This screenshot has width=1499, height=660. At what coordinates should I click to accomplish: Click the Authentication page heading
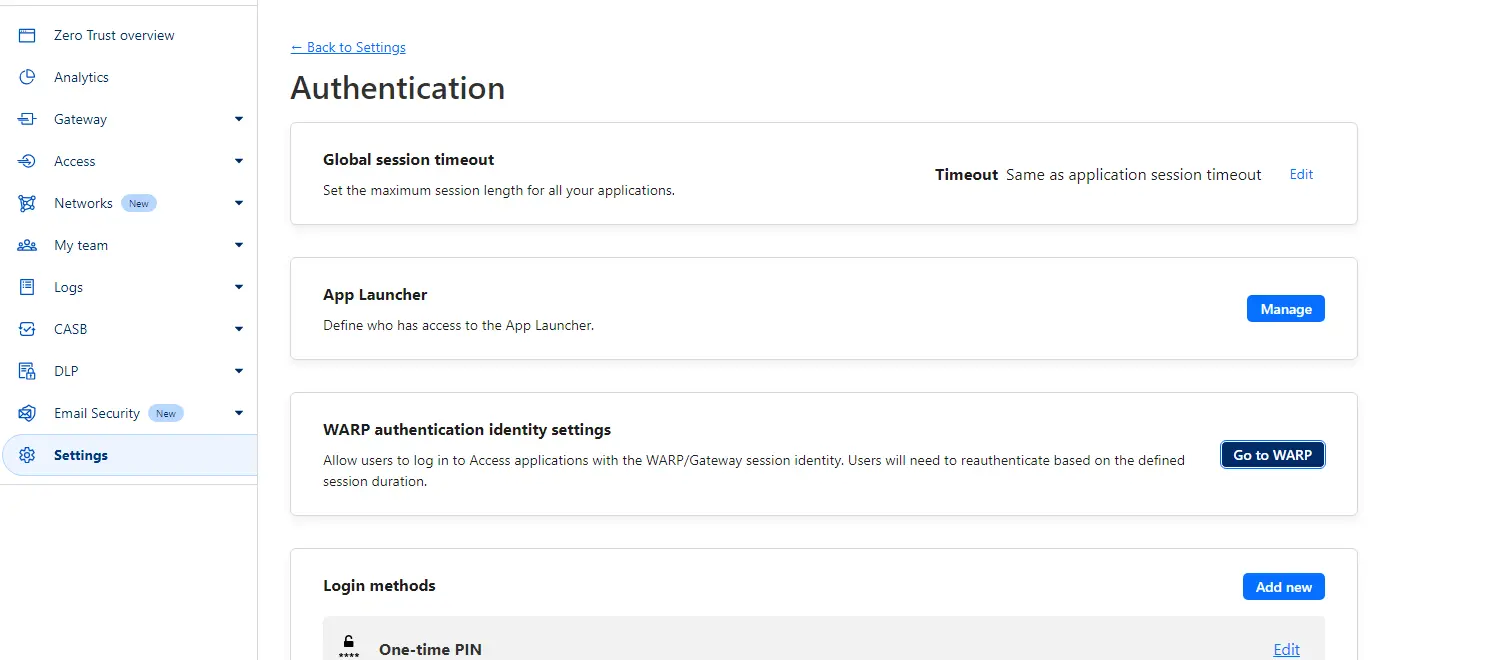398,88
